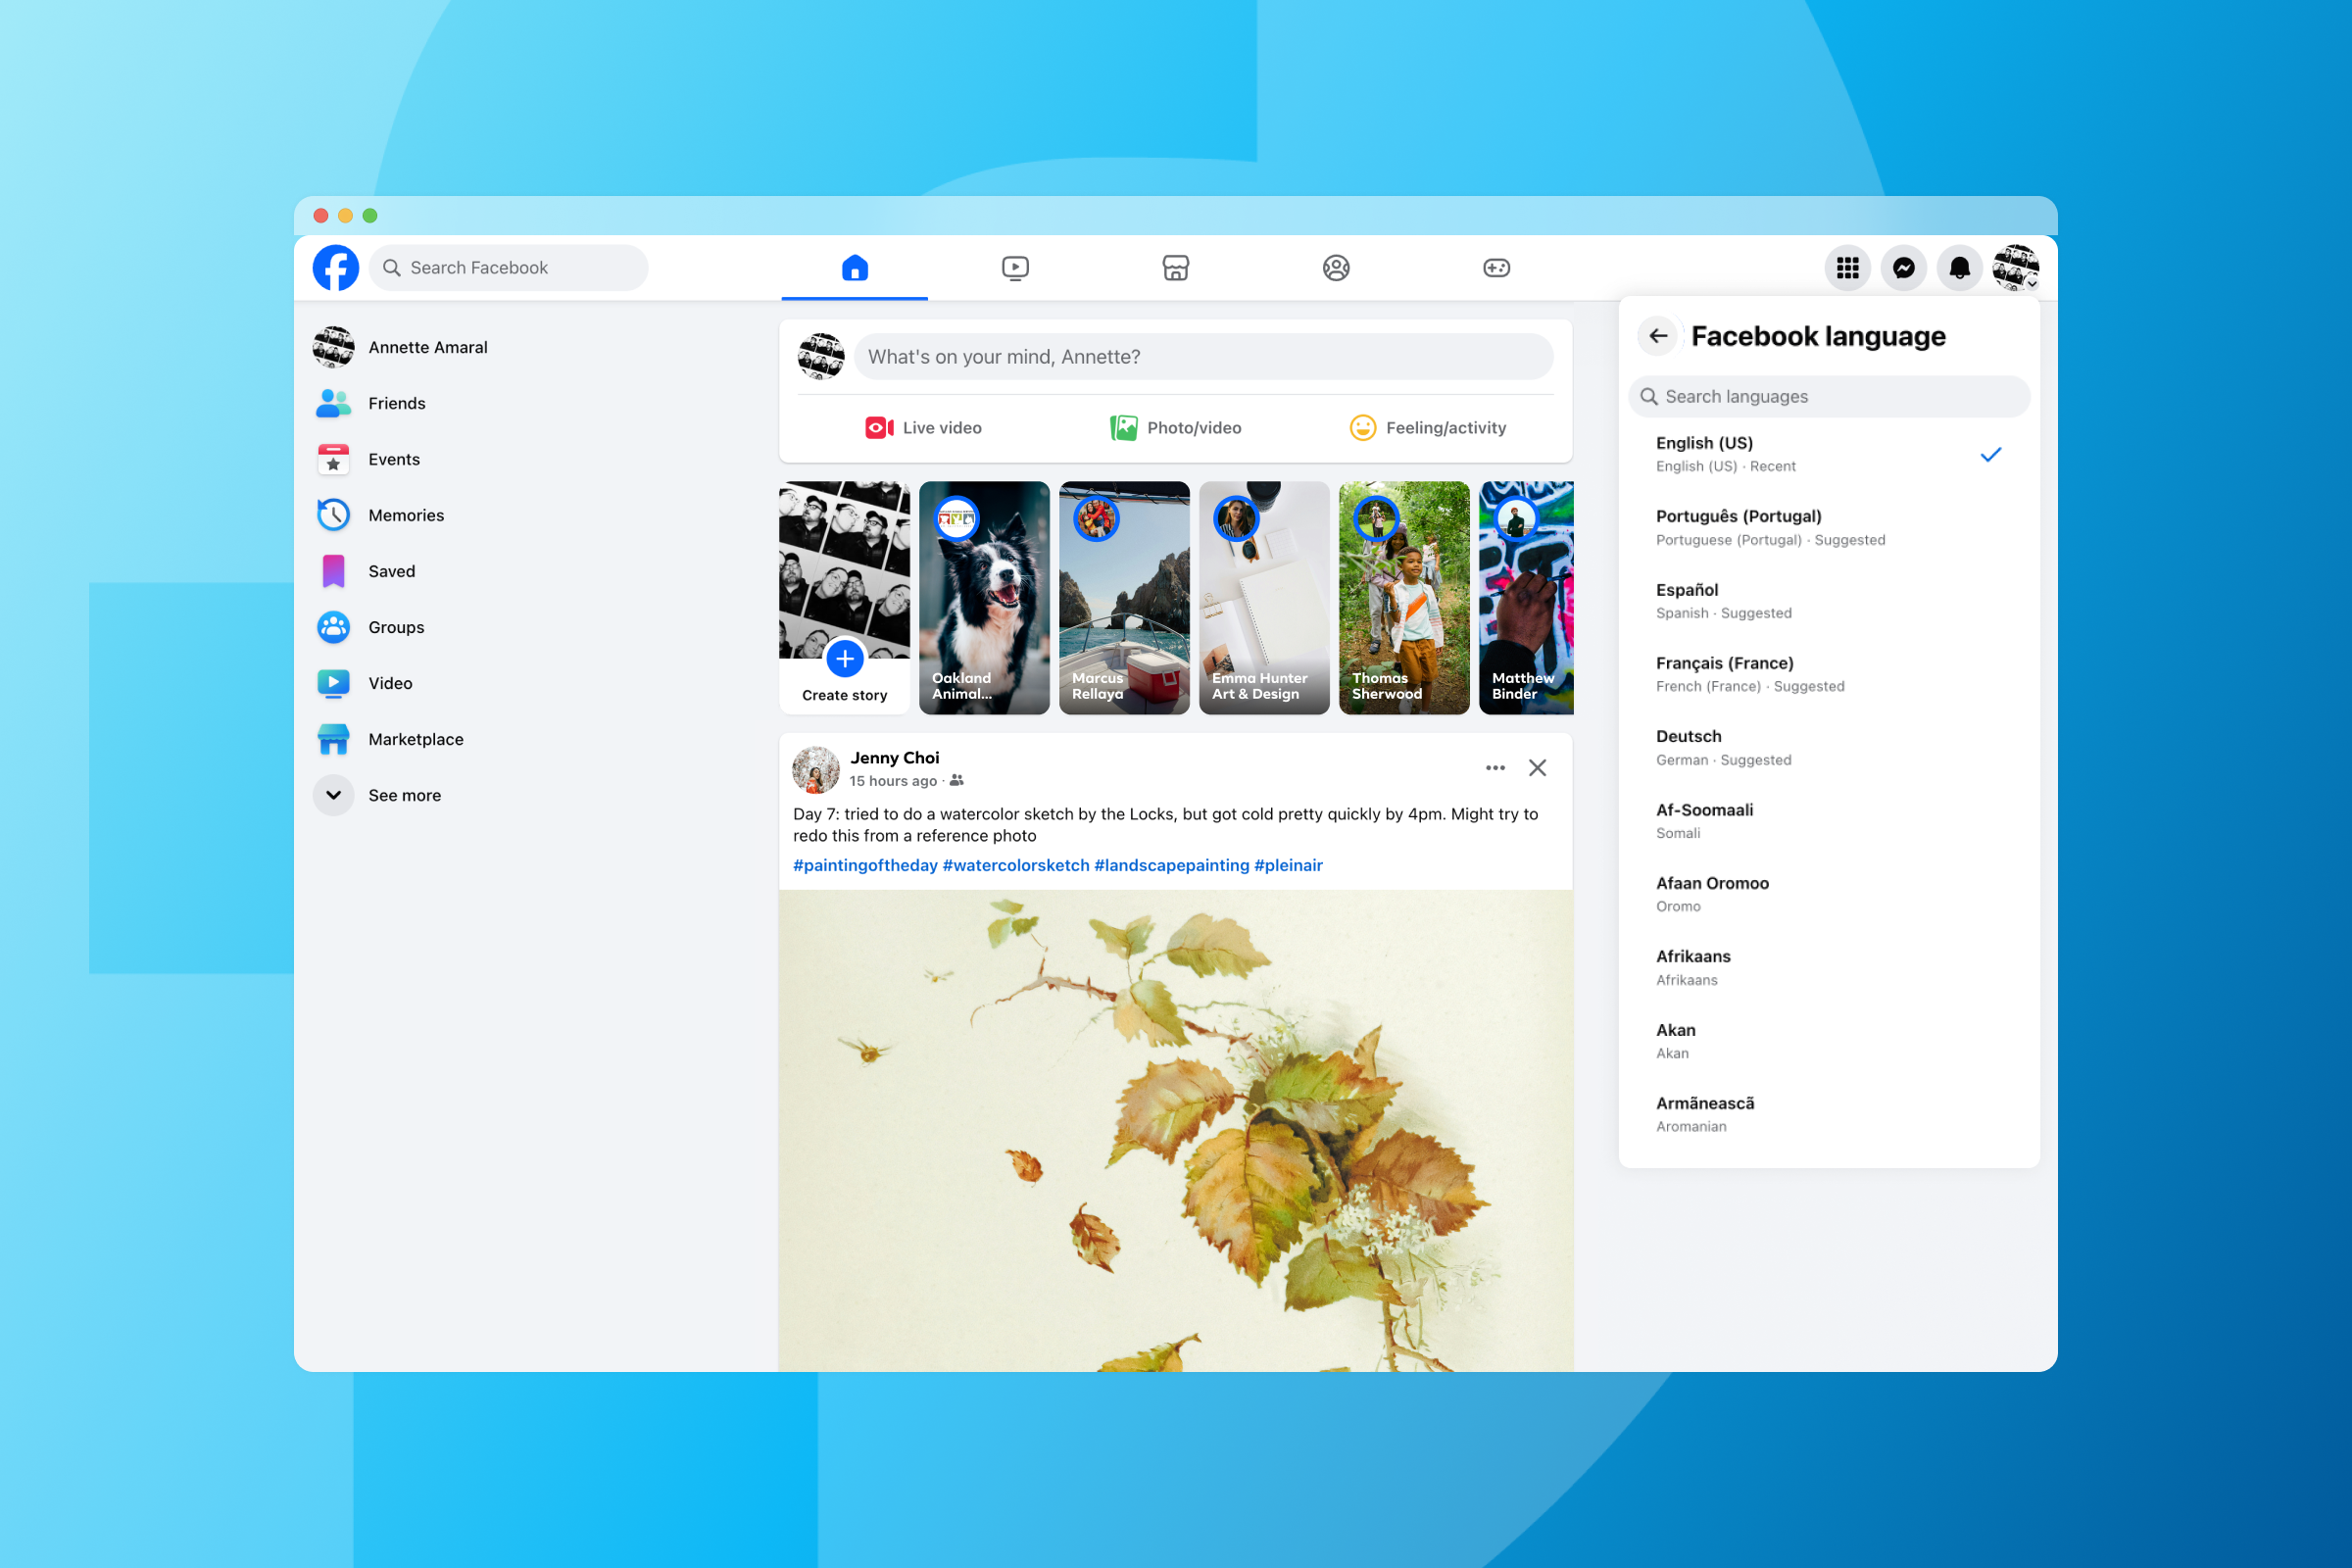This screenshot has width=2352, height=1568.
Task: View Thomas Sherwood story
Action: tap(1404, 598)
